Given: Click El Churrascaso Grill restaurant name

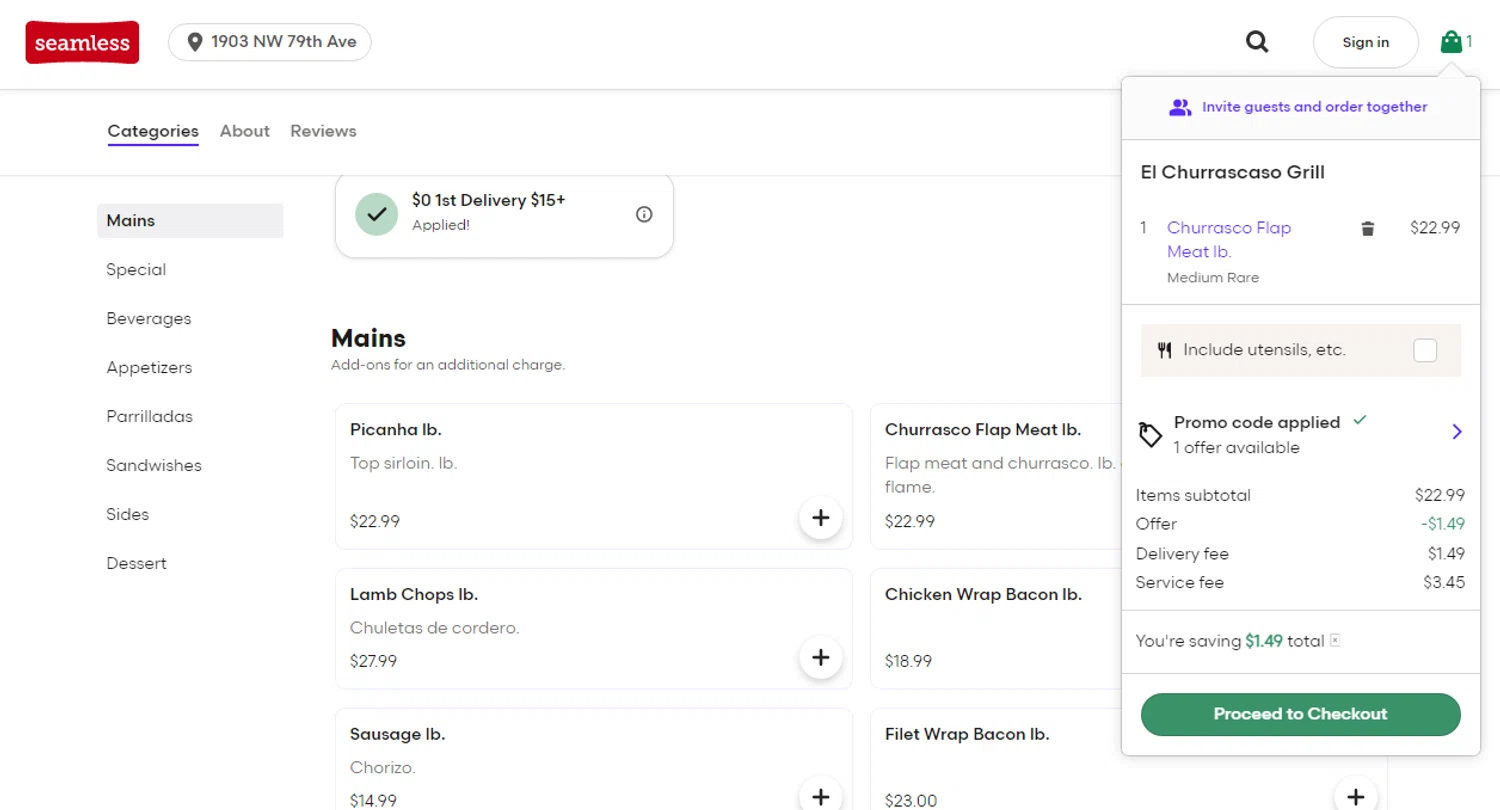Looking at the screenshot, I should click(1233, 172).
